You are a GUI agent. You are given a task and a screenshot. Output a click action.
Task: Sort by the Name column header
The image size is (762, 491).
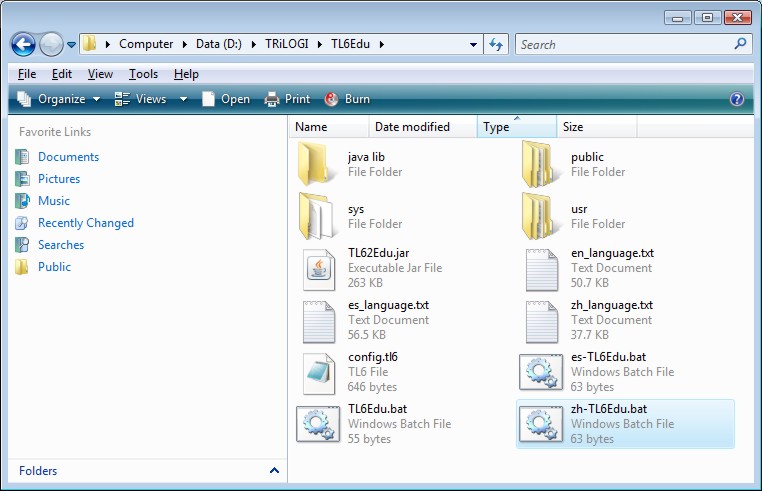point(329,127)
